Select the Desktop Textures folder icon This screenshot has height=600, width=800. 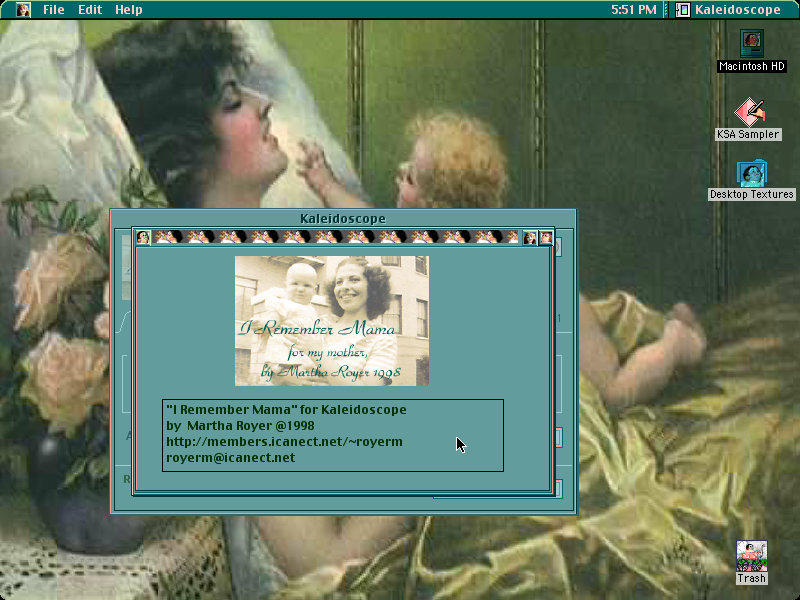coord(752,173)
